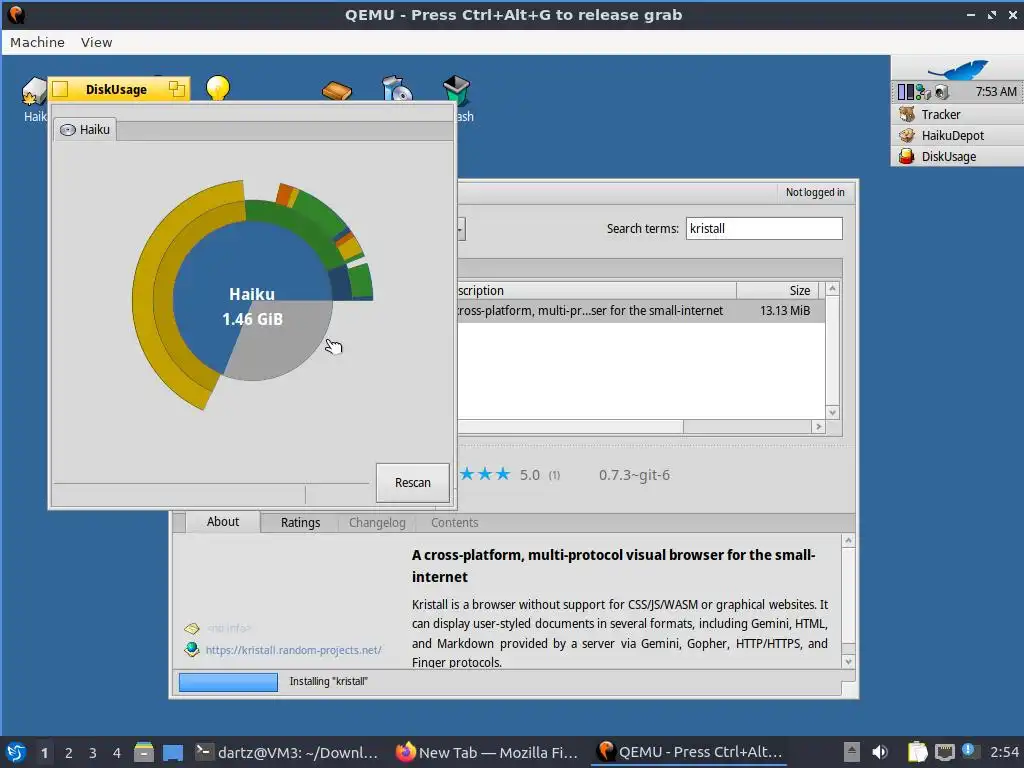Switch to host workspace 4
The width and height of the screenshot is (1024, 768).
pyautogui.click(x=116, y=752)
